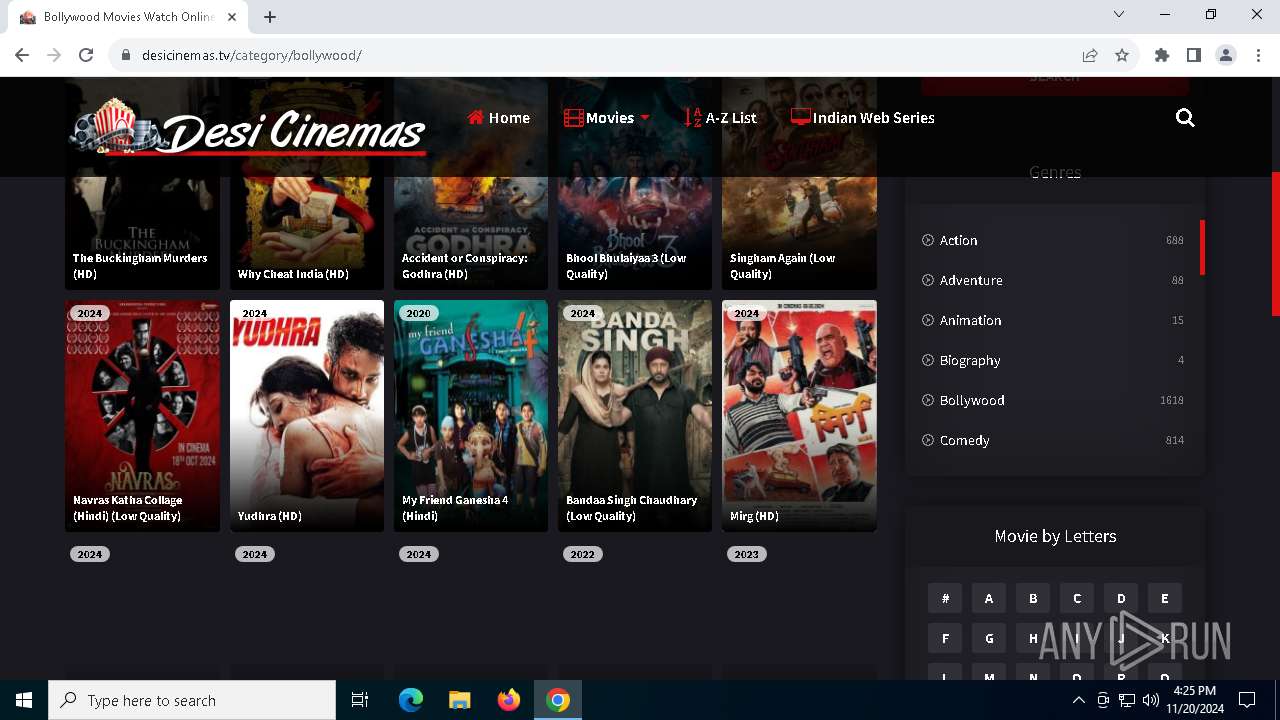The height and width of the screenshot is (720, 1280).
Task: Open a new browser tab with plus
Action: point(270,17)
